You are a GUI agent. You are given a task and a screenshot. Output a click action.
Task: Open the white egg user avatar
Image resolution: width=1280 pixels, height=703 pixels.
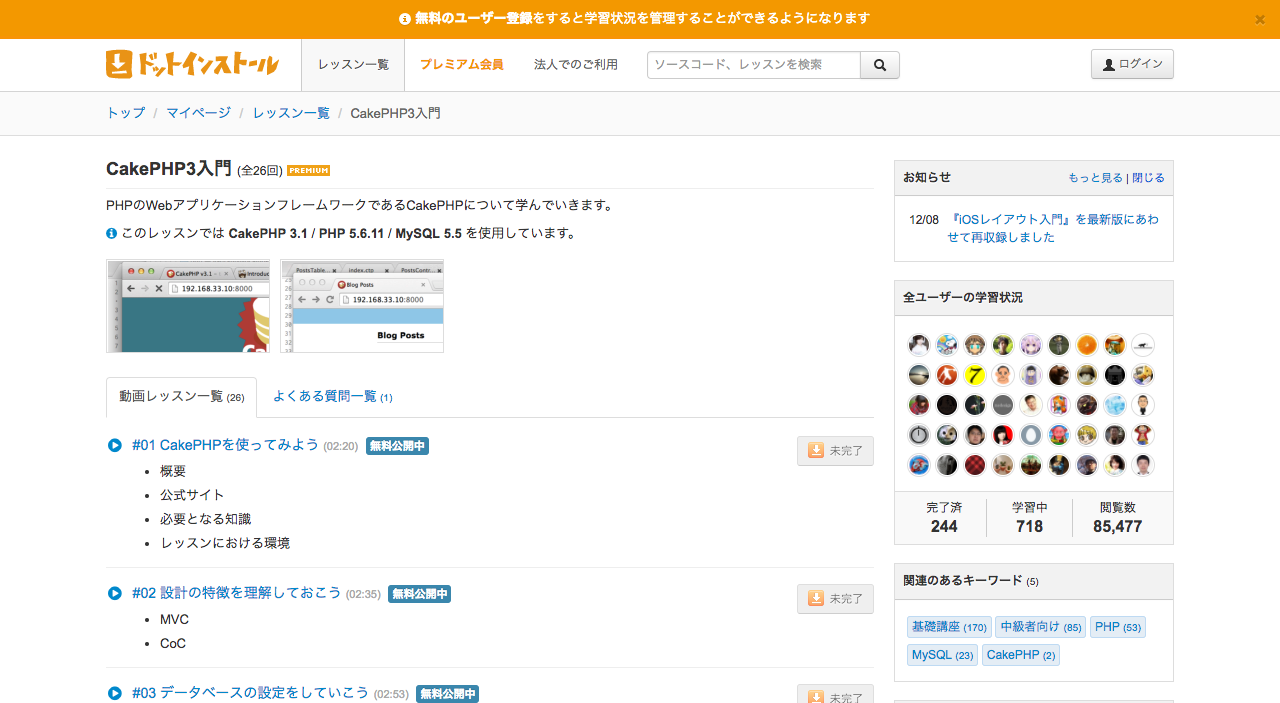[x=1031, y=435]
